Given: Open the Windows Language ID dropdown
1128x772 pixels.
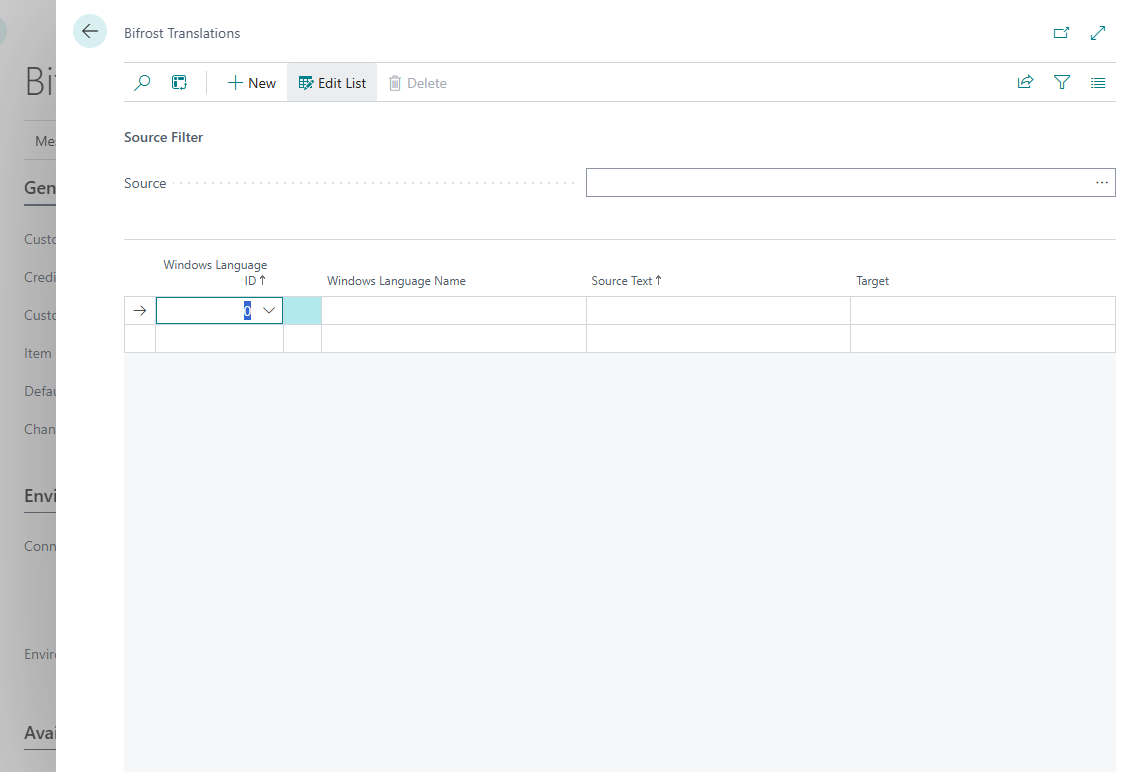Looking at the screenshot, I should click(x=269, y=310).
